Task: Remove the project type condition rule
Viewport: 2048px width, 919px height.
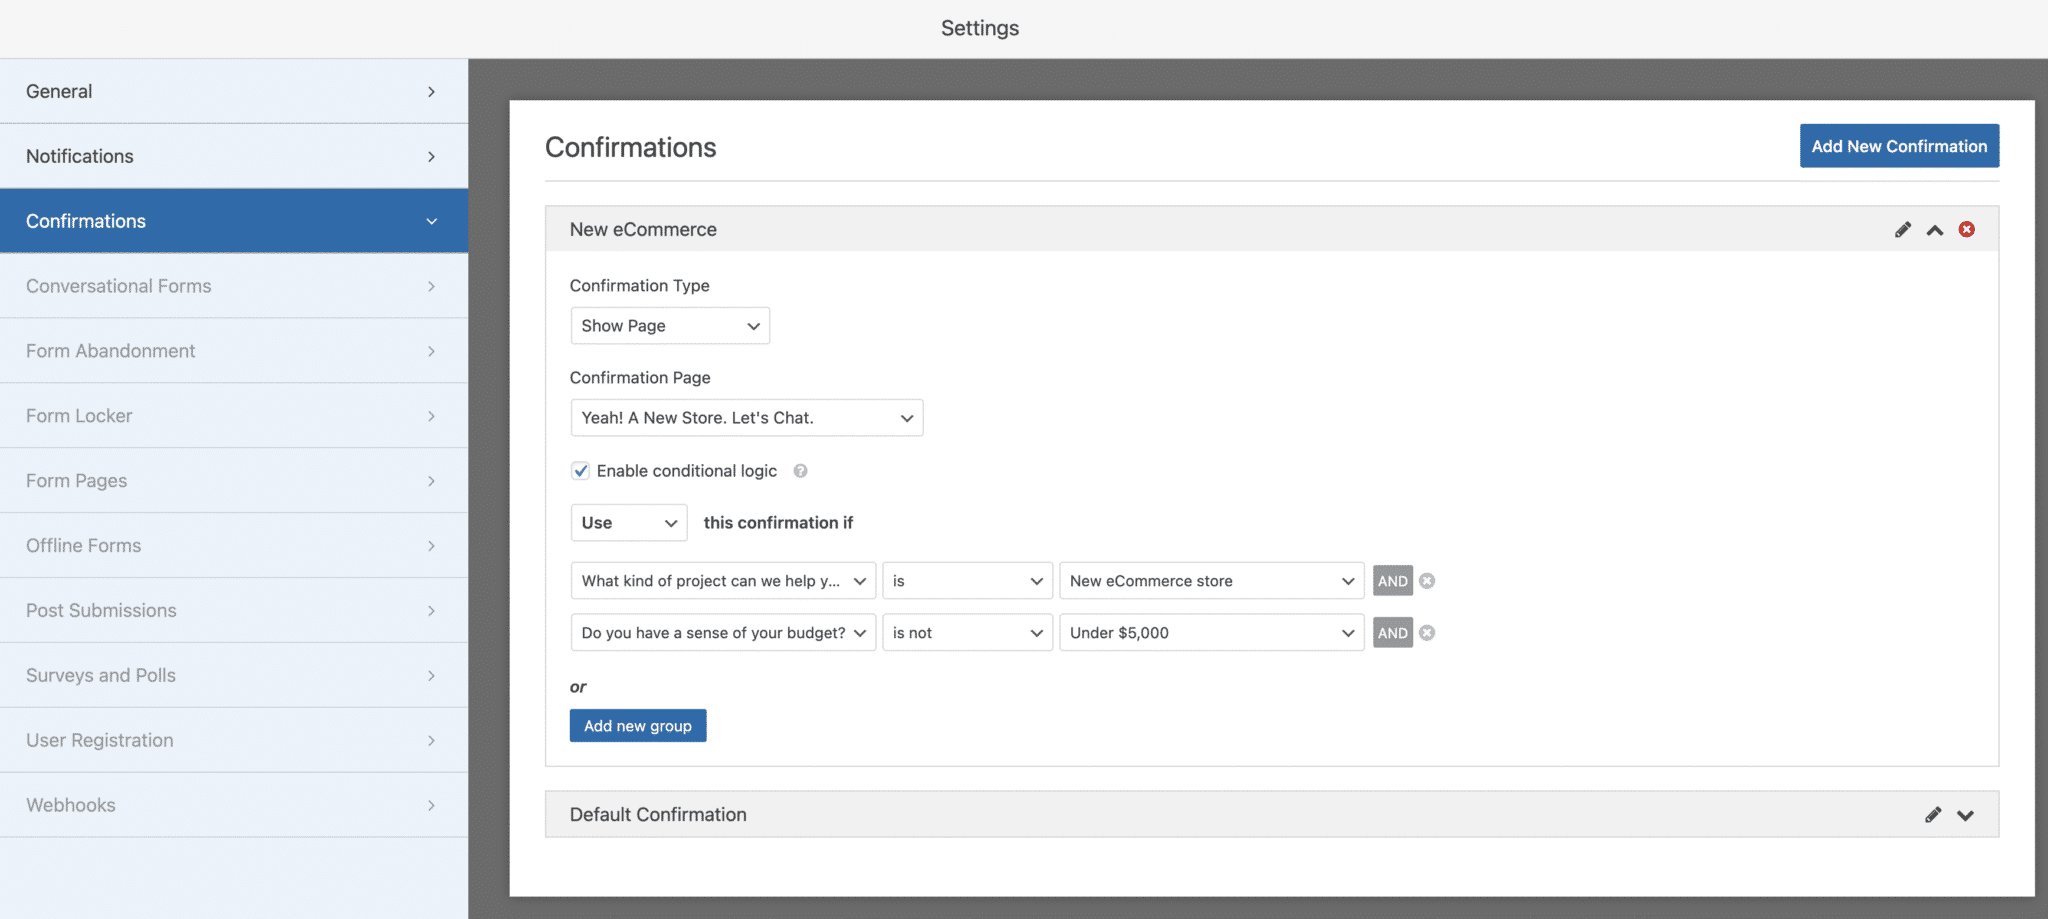Action: click(1427, 580)
